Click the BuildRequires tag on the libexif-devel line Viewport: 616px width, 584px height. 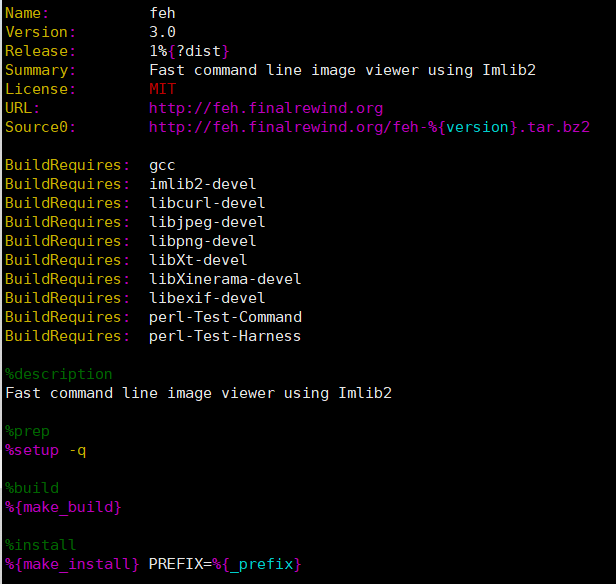67,298
